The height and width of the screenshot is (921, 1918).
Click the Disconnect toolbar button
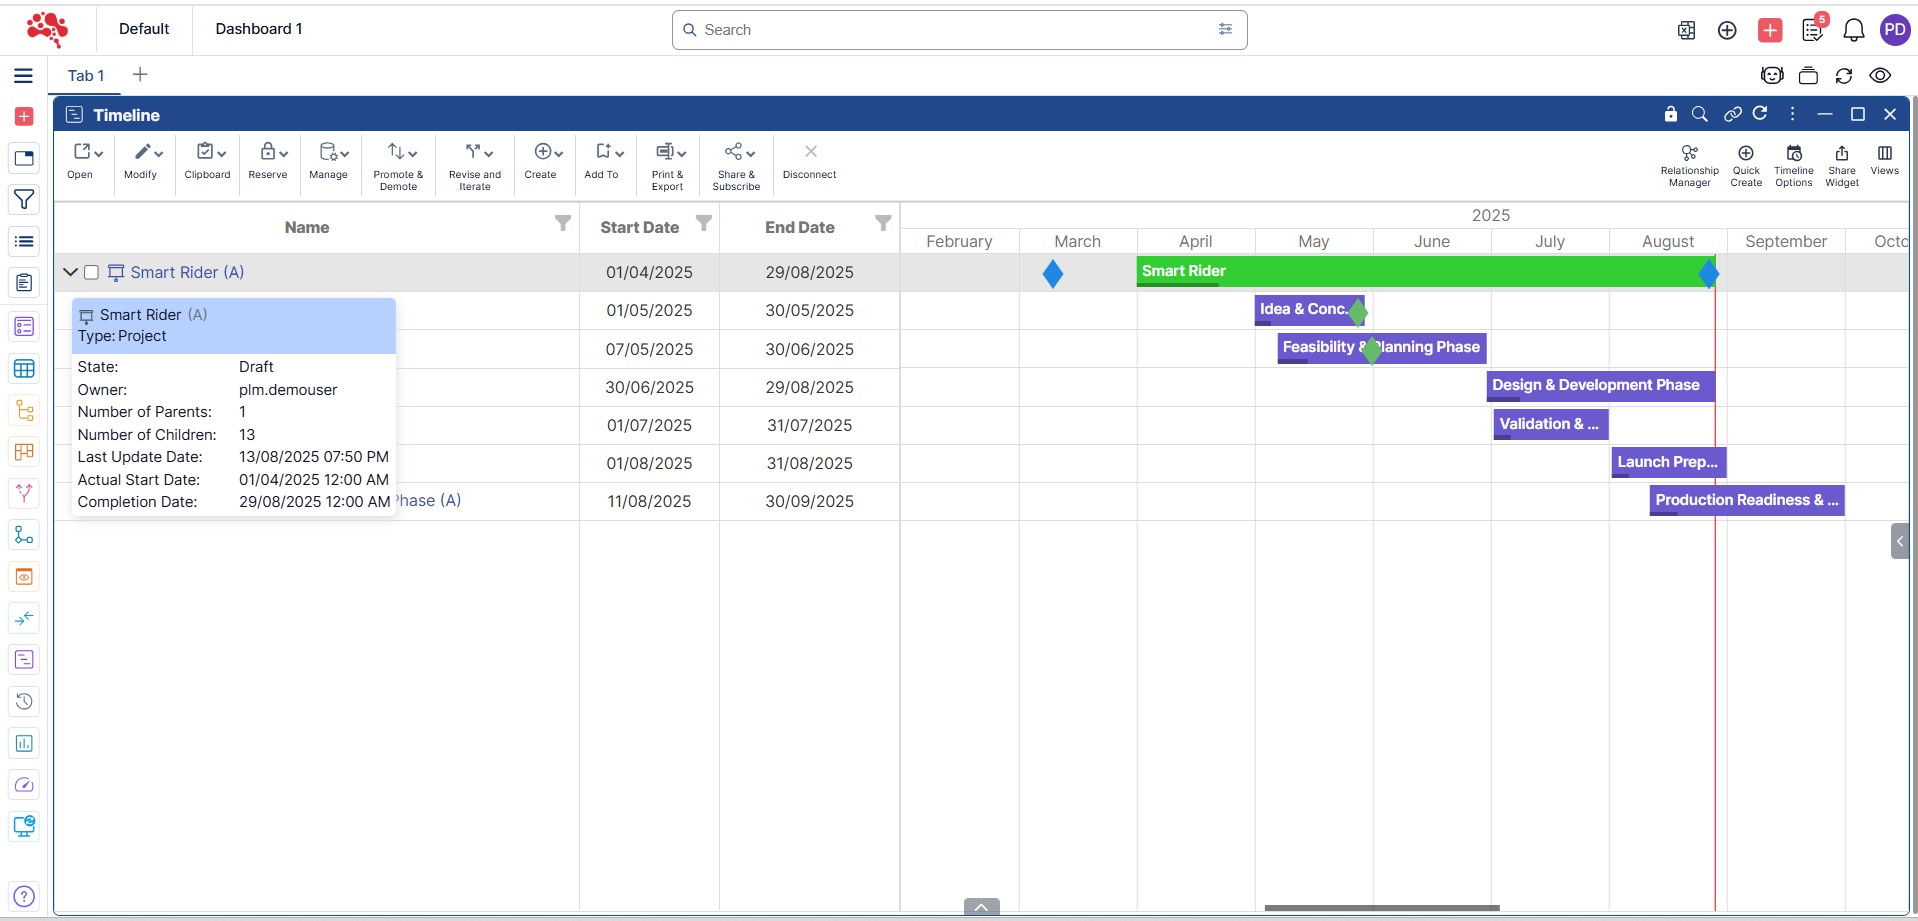tap(809, 162)
